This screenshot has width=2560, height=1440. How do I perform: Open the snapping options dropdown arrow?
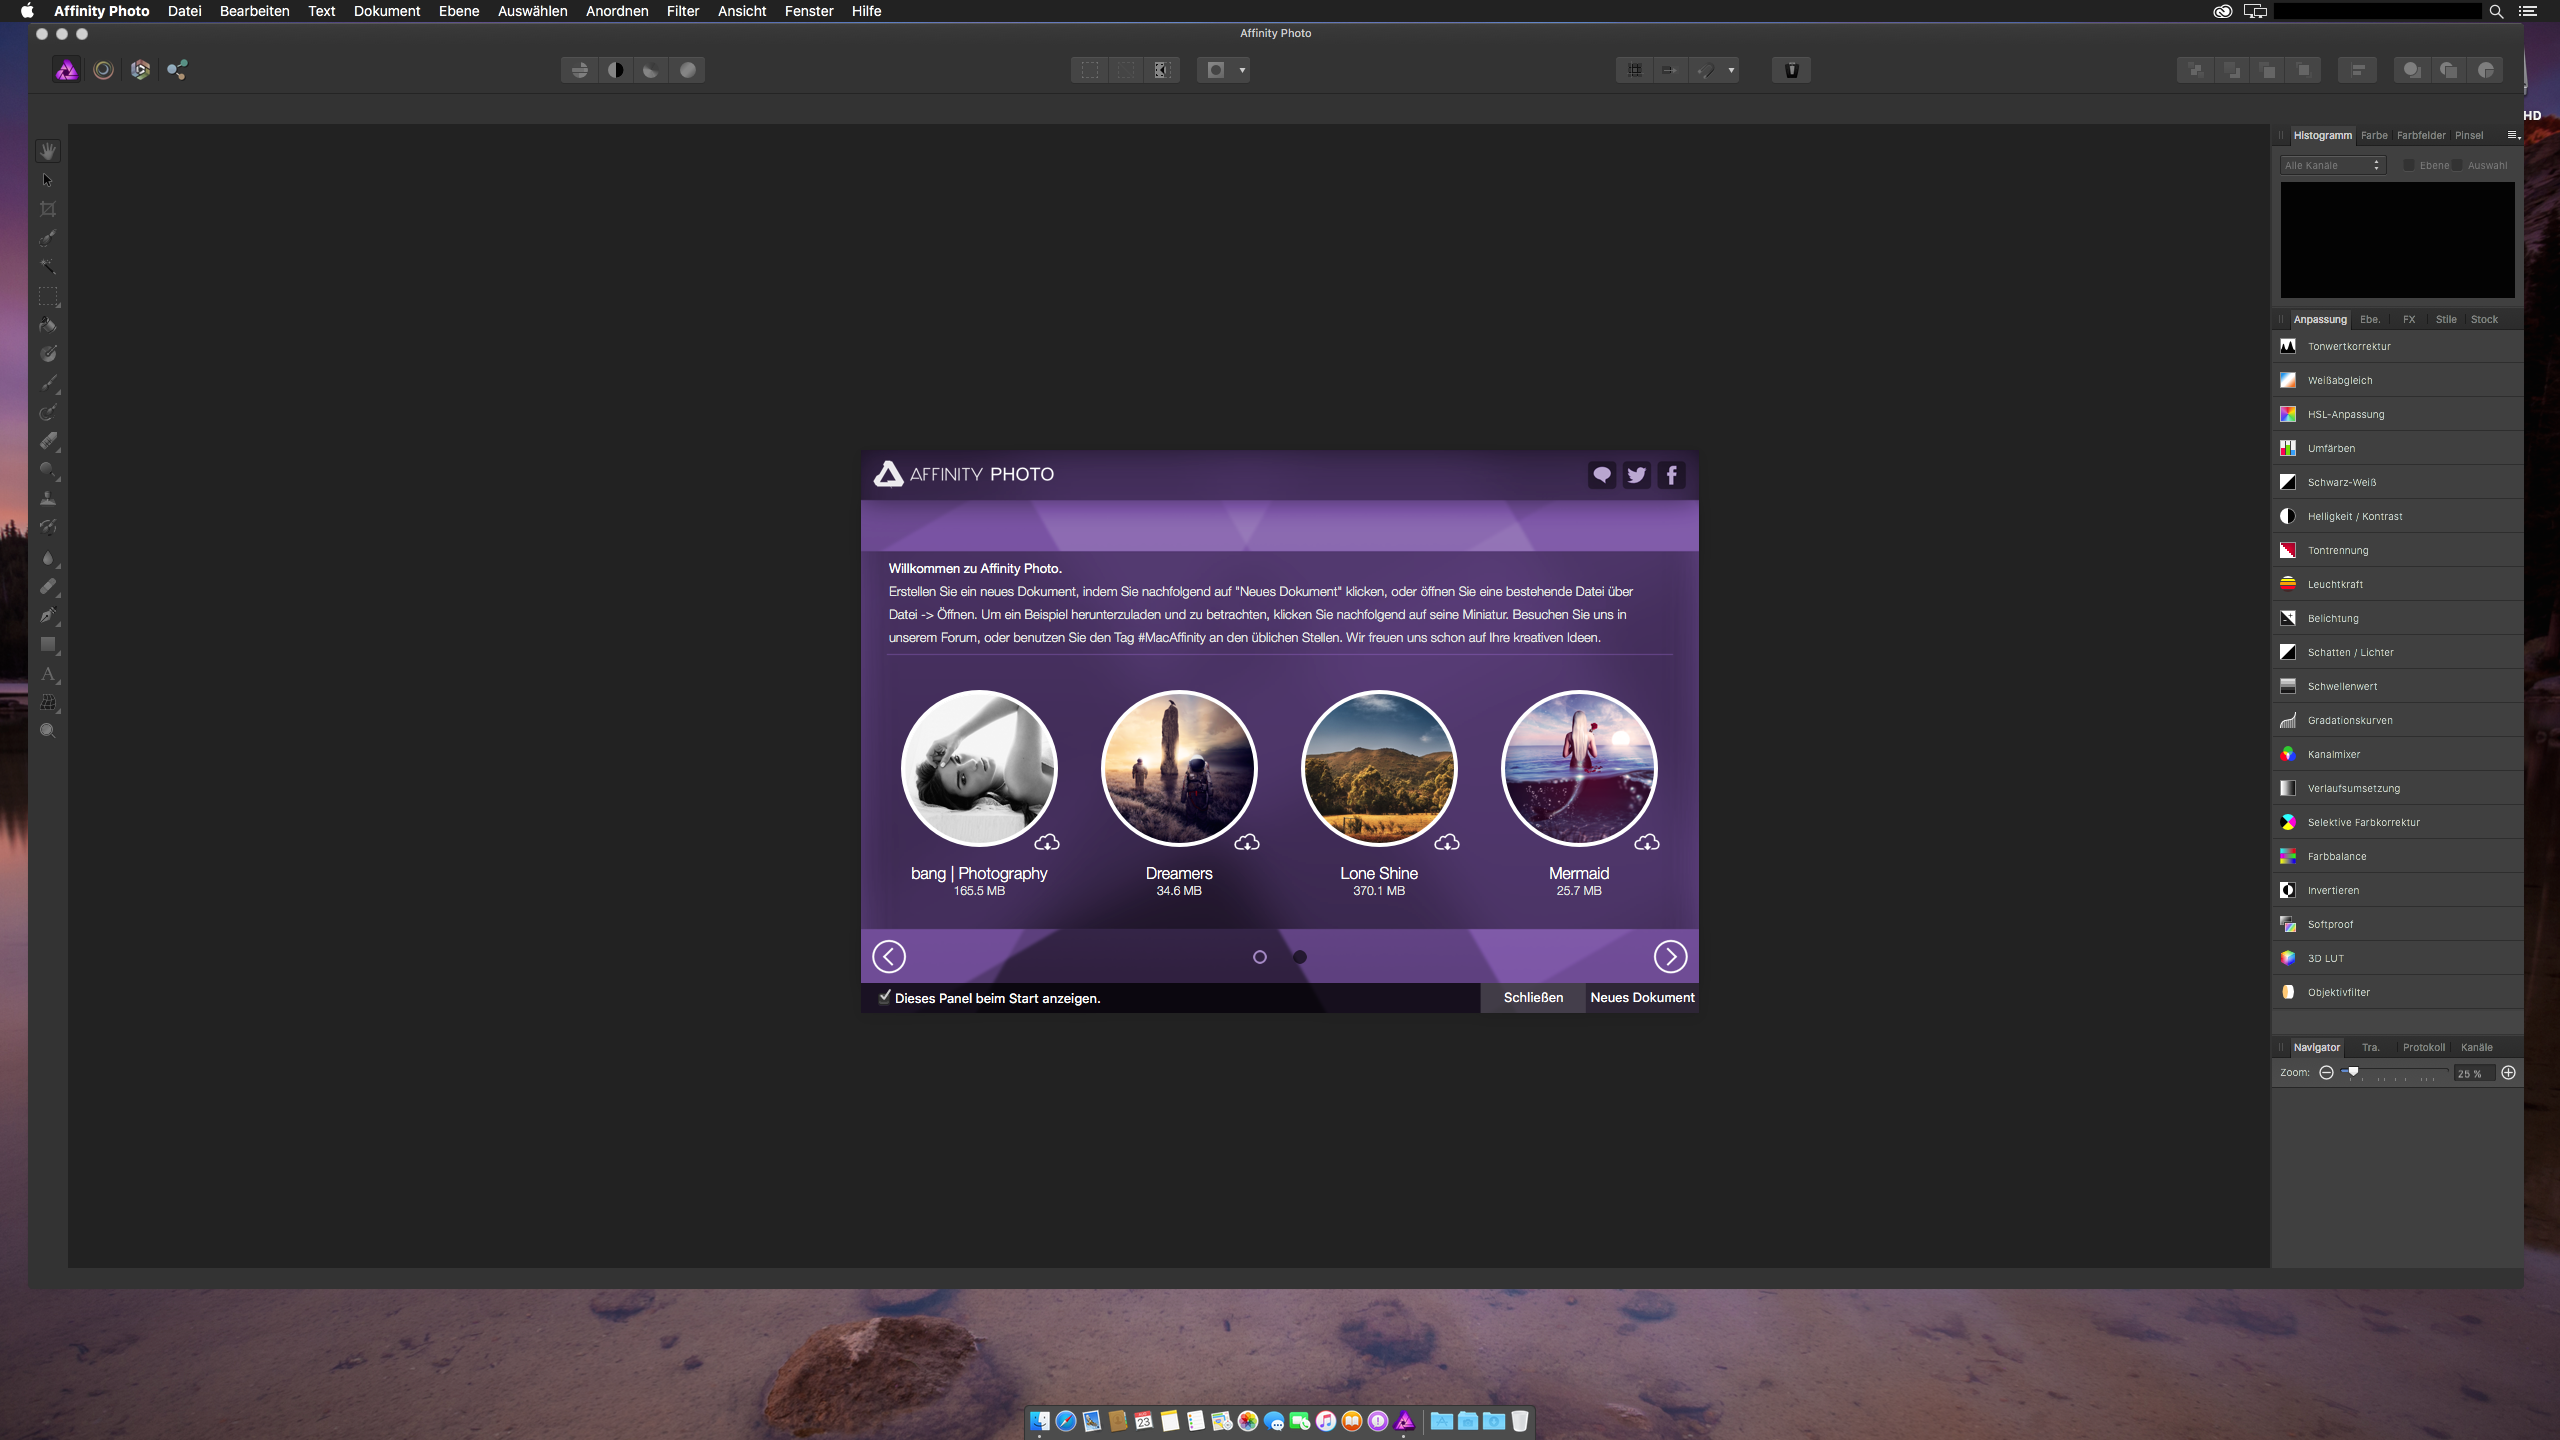[x=1731, y=70]
